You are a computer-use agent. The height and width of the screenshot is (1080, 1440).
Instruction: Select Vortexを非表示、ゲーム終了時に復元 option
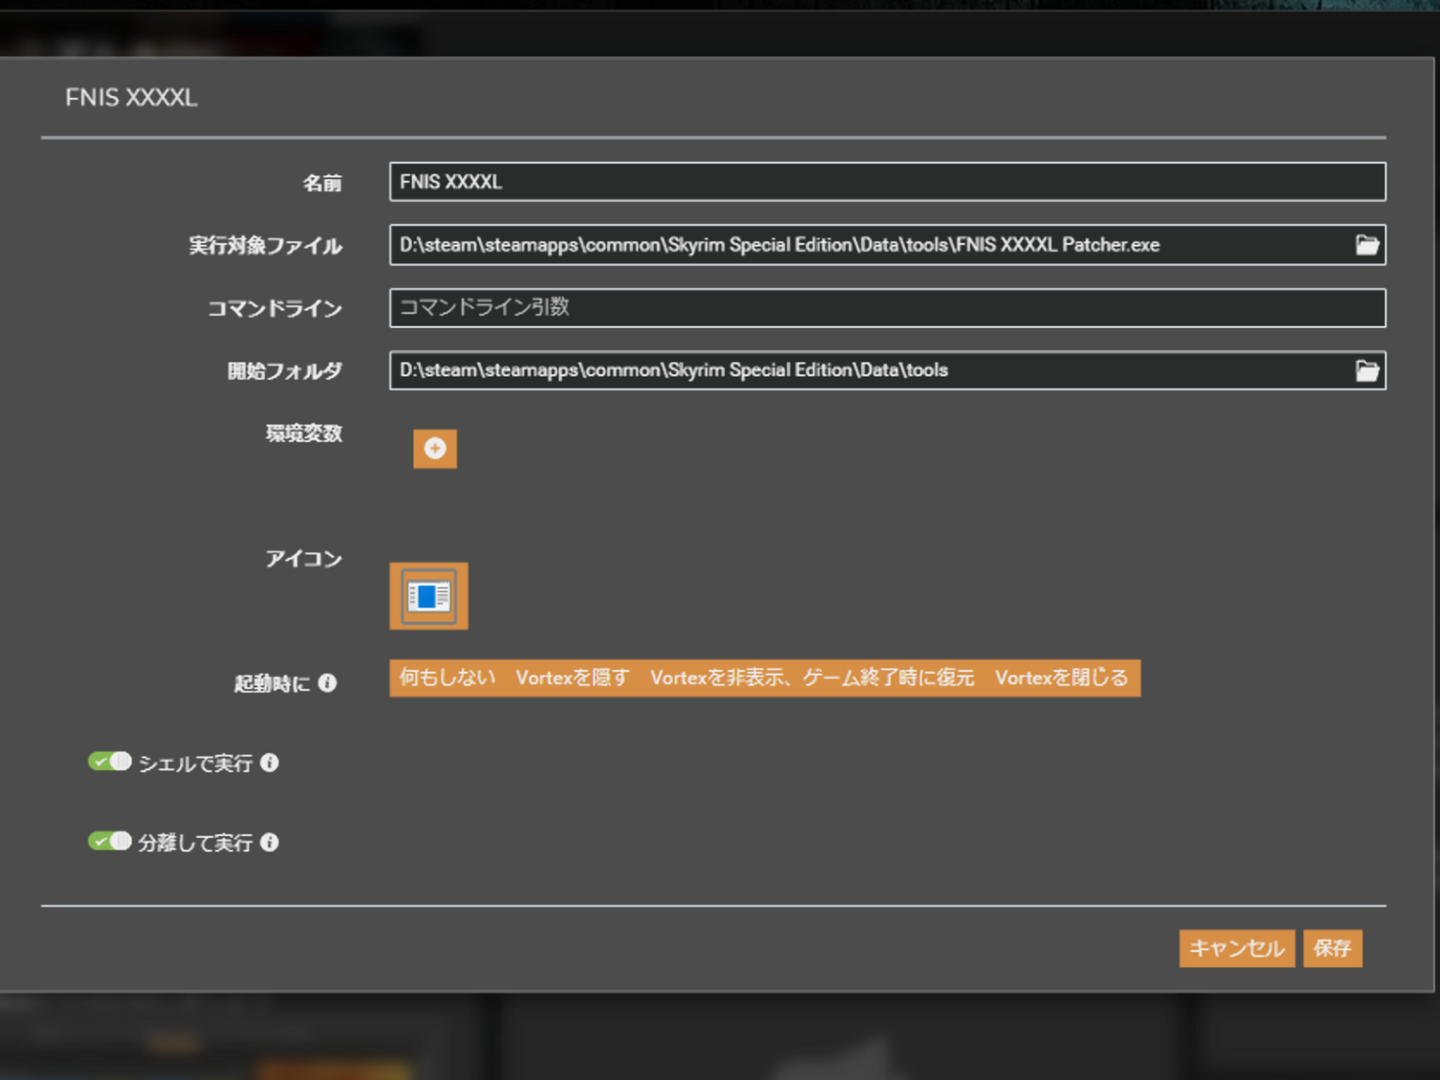pyautogui.click(x=812, y=678)
